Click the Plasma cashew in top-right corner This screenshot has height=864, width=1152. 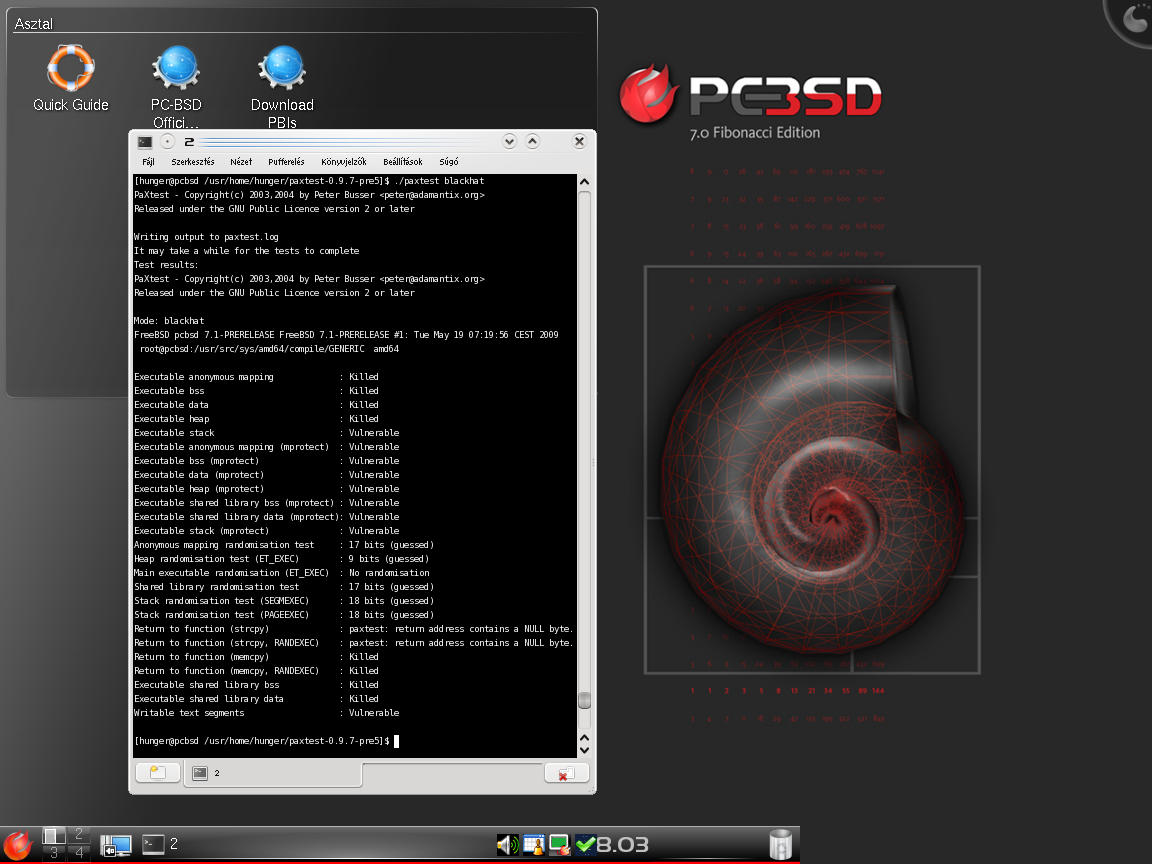[x=1131, y=21]
